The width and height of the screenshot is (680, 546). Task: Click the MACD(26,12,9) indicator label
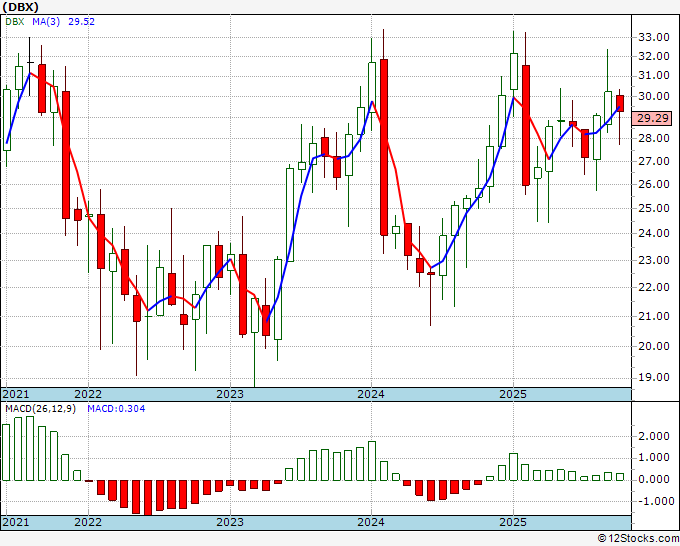click(41, 409)
